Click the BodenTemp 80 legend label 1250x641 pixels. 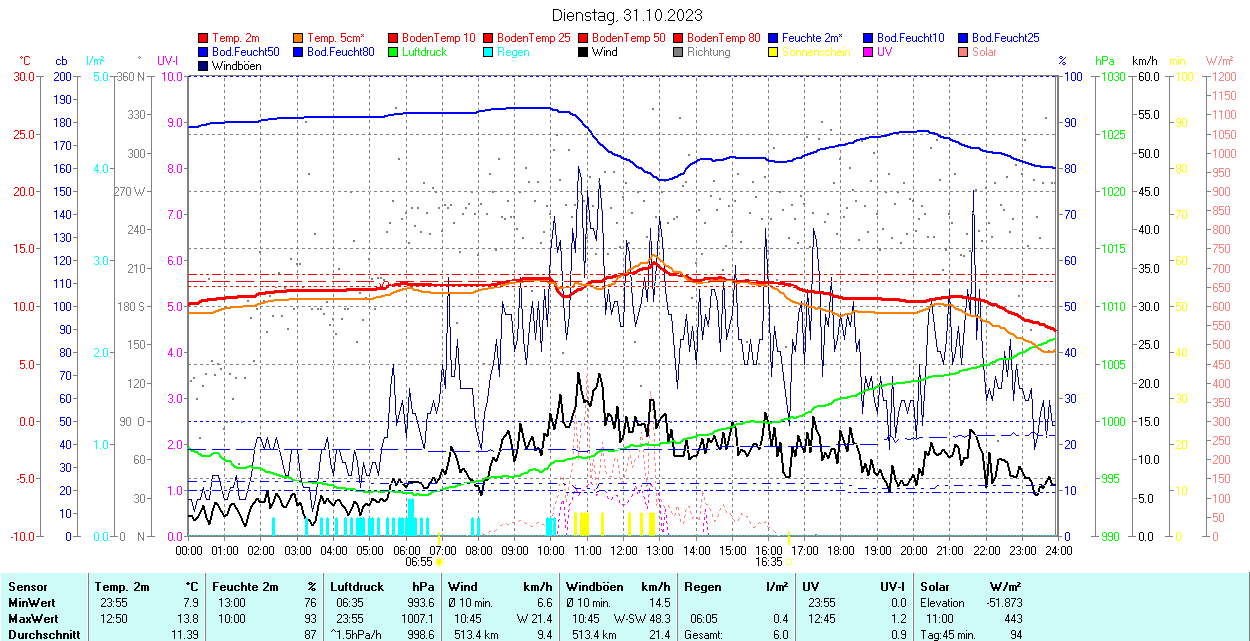coord(724,38)
